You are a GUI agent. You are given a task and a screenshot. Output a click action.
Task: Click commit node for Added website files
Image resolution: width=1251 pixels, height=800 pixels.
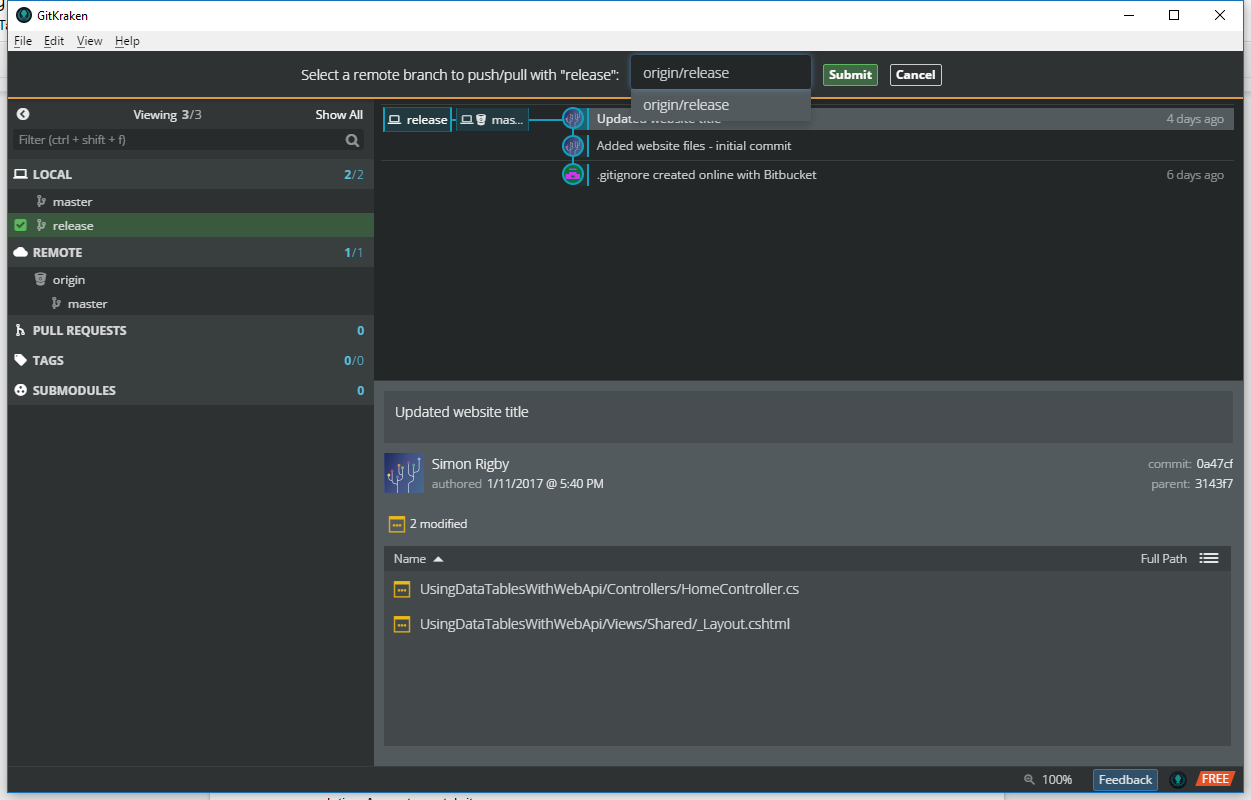(572, 146)
